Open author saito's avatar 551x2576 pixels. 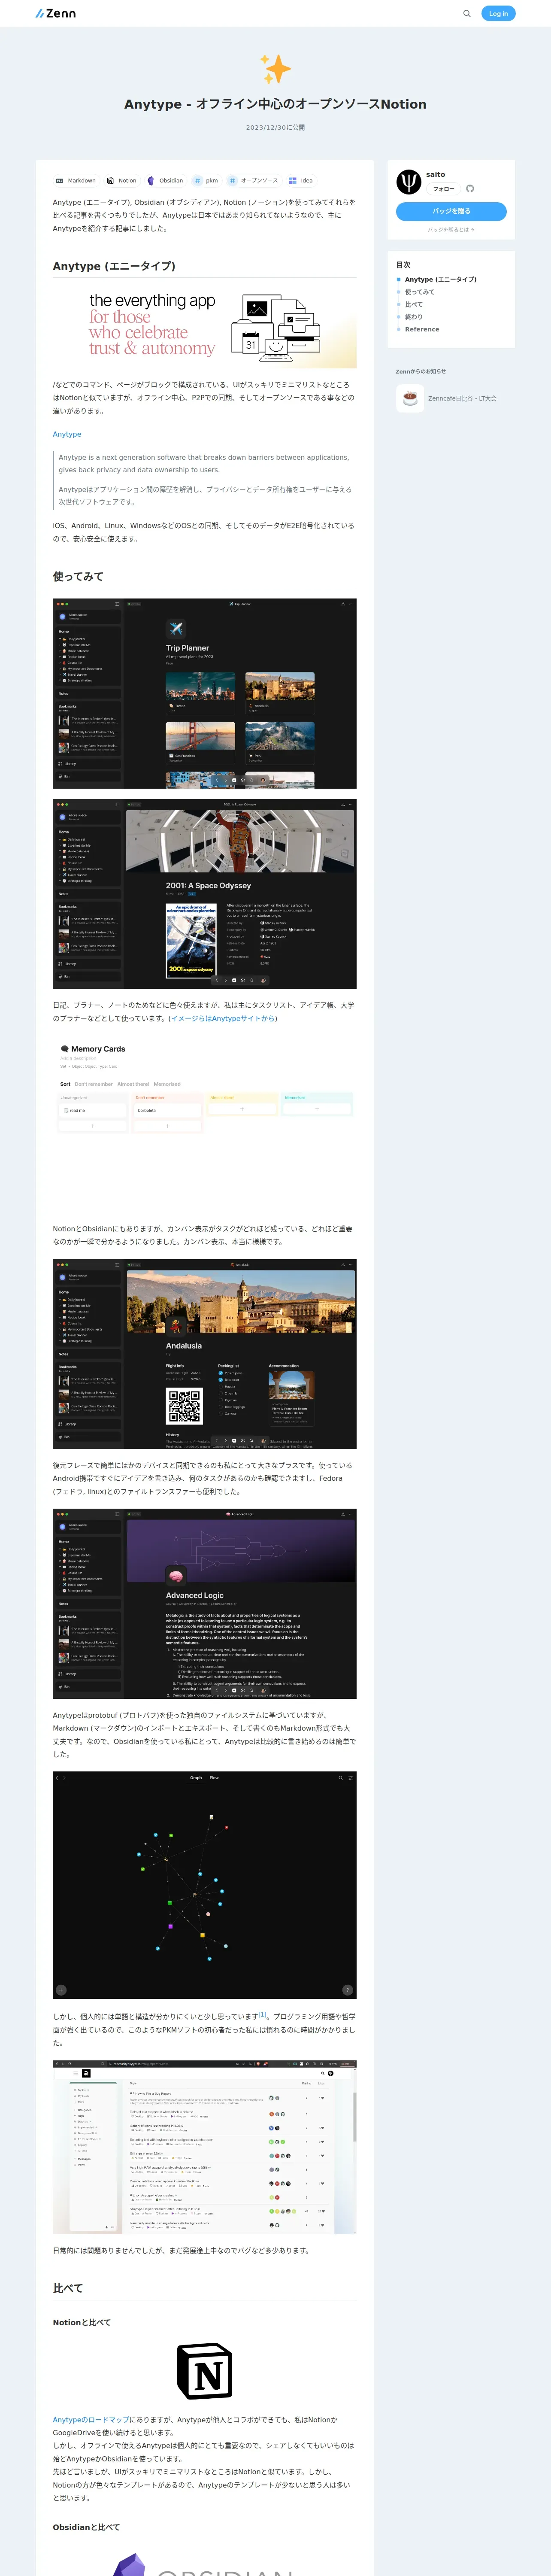click(408, 181)
